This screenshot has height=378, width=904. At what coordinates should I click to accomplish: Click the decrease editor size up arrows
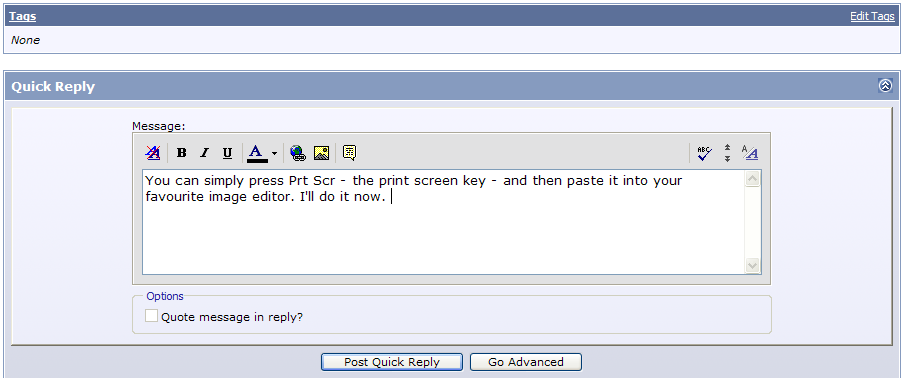[x=727, y=148]
